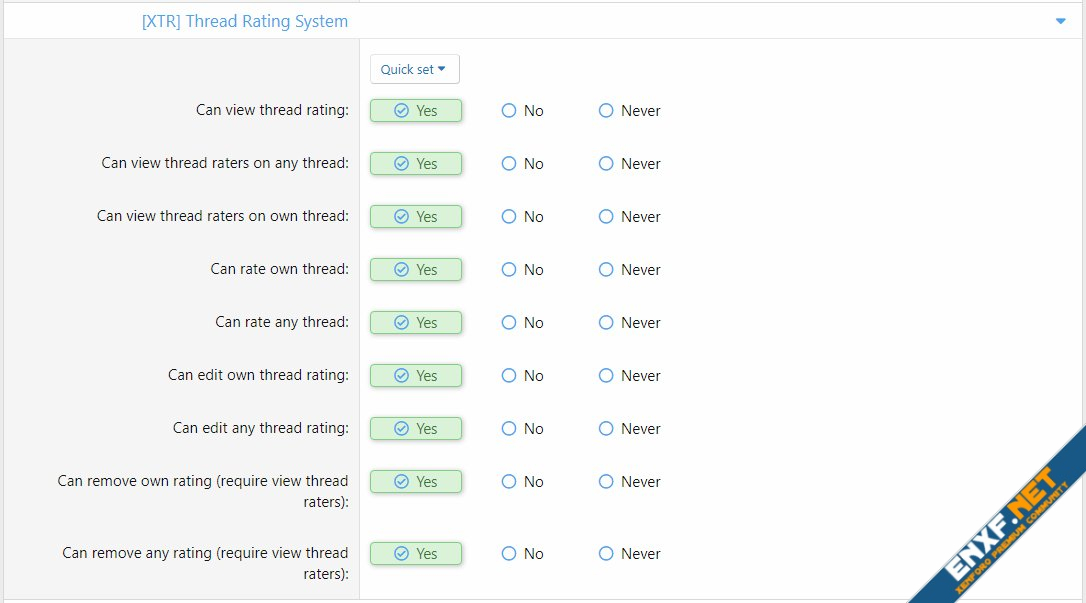Choose Never for Can view thread rating
Image resolution: width=1086 pixels, height=603 pixels.
(629, 111)
